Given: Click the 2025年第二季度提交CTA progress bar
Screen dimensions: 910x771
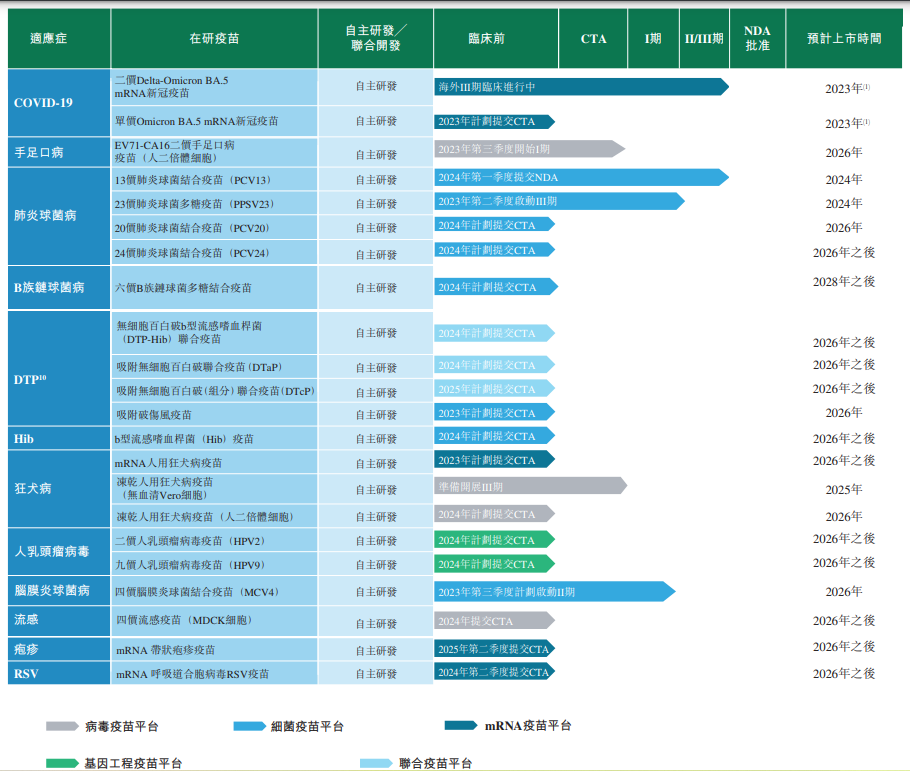Looking at the screenshot, I should (493, 648).
